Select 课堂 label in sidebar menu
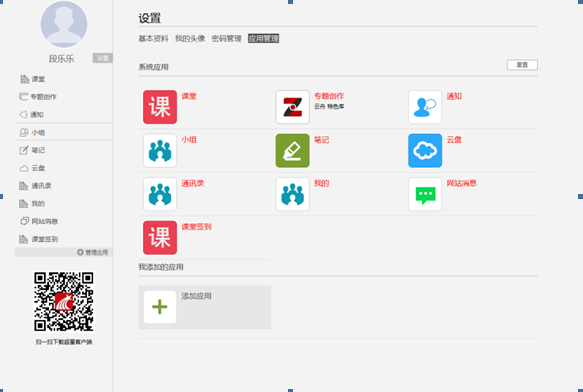The width and height of the screenshot is (583, 392). pos(38,79)
